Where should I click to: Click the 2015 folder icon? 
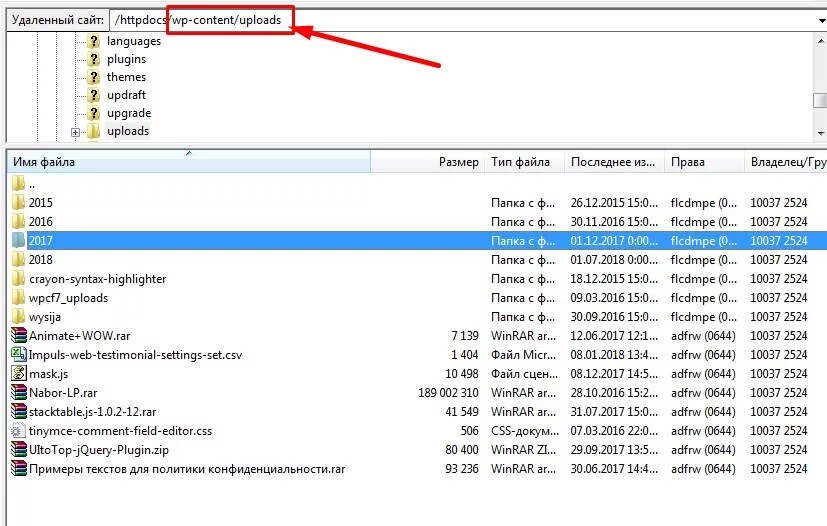click(18, 203)
